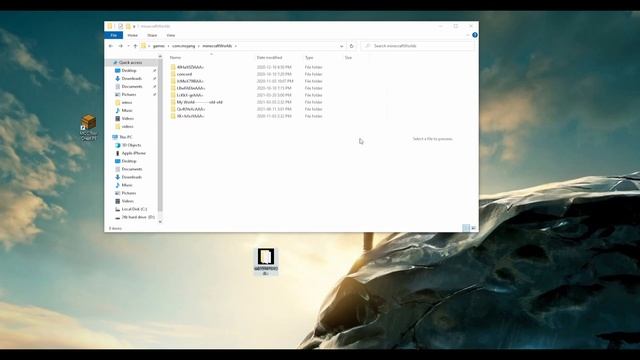Open Documents under This PC
This screenshot has width=640, height=360.
coord(132,169)
